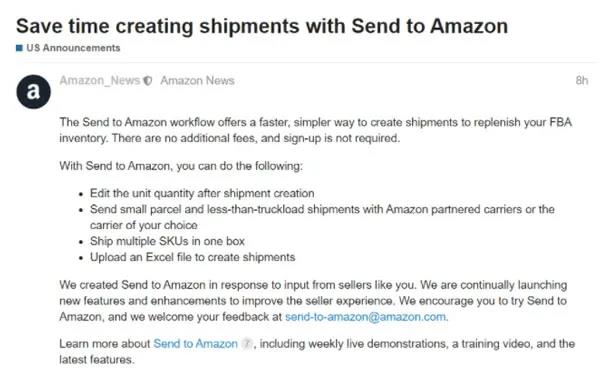Click the Save time creating shipments topic title
Screen dimensions: 600x381
click(x=262, y=26)
